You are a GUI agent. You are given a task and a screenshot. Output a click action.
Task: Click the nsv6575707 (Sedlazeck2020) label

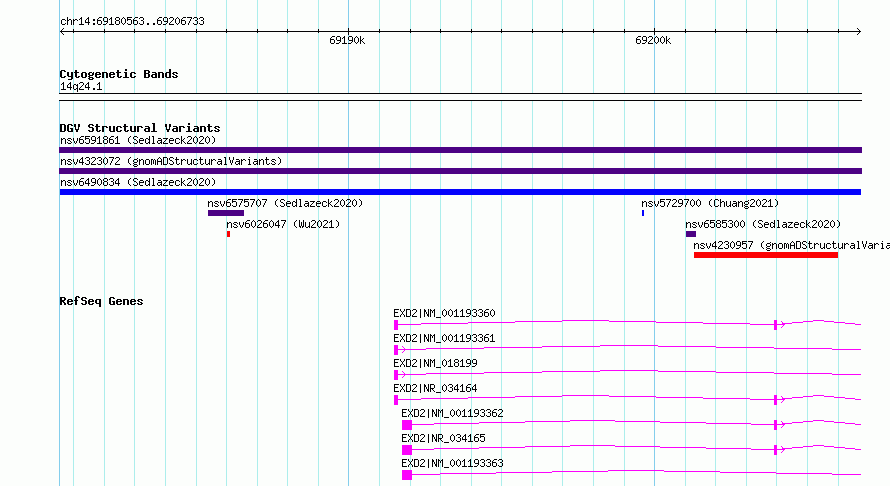point(285,203)
